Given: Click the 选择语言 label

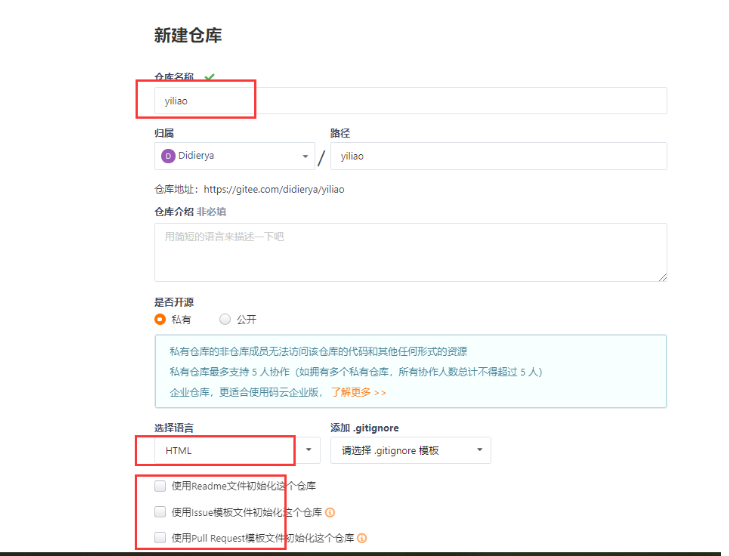Looking at the screenshot, I should pyautogui.click(x=174, y=428).
